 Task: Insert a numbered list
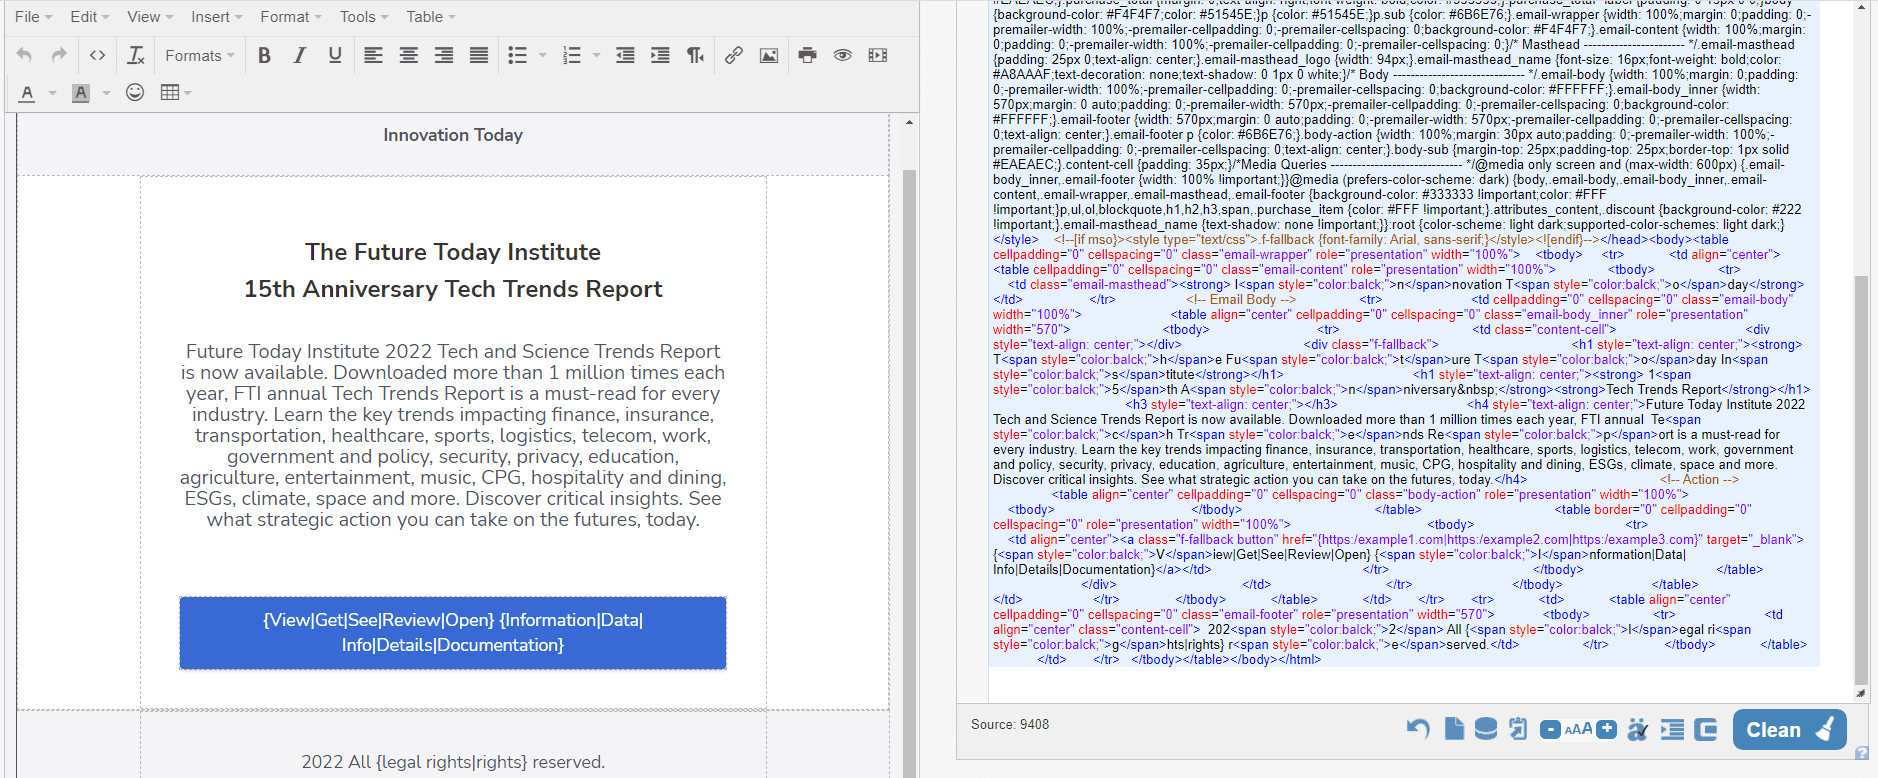point(572,55)
